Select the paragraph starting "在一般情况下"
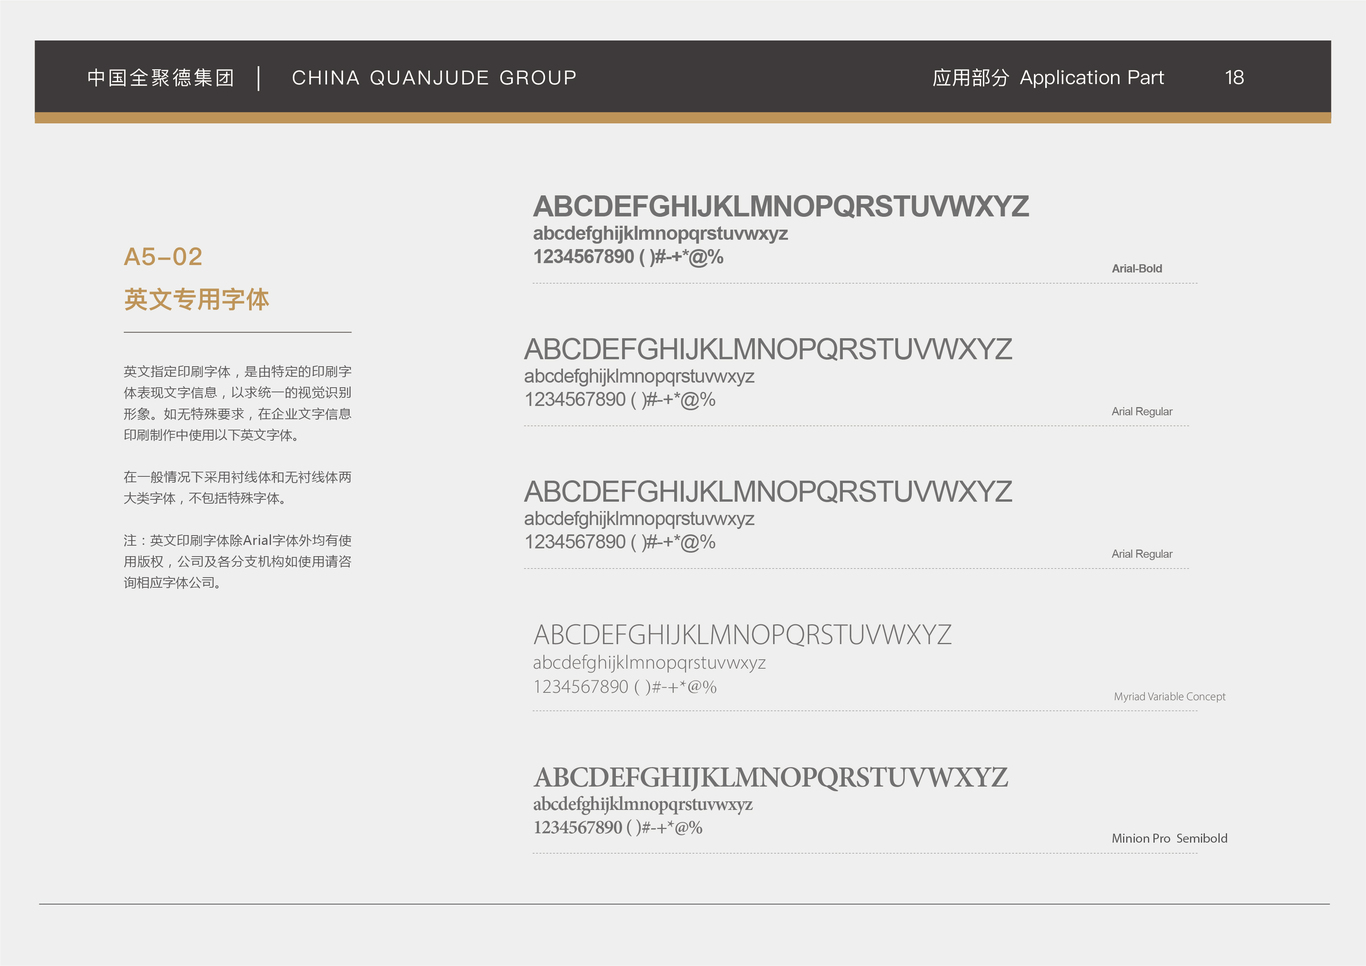Screen dimensions: 1366x966 [x=237, y=488]
